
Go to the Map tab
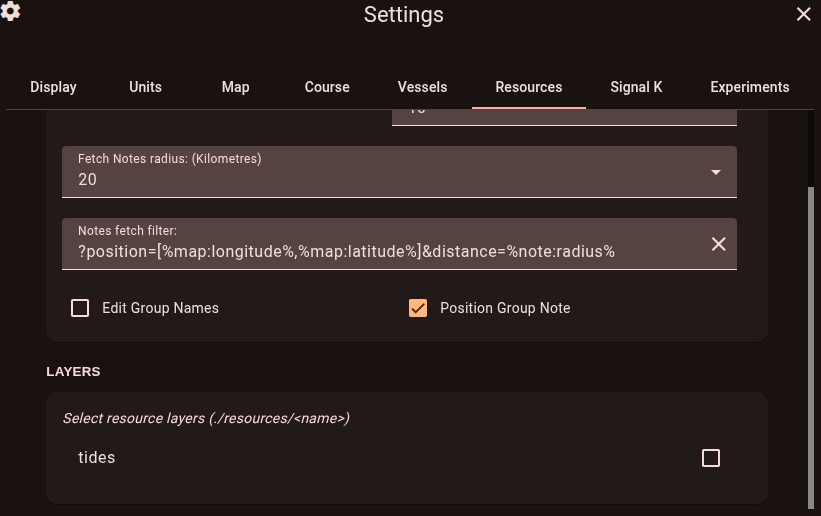tap(235, 87)
